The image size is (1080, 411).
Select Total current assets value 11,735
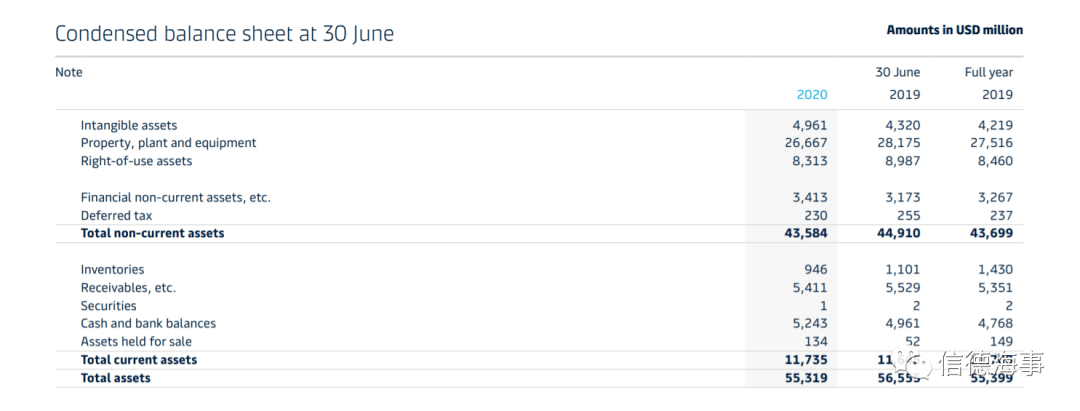(x=806, y=360)
